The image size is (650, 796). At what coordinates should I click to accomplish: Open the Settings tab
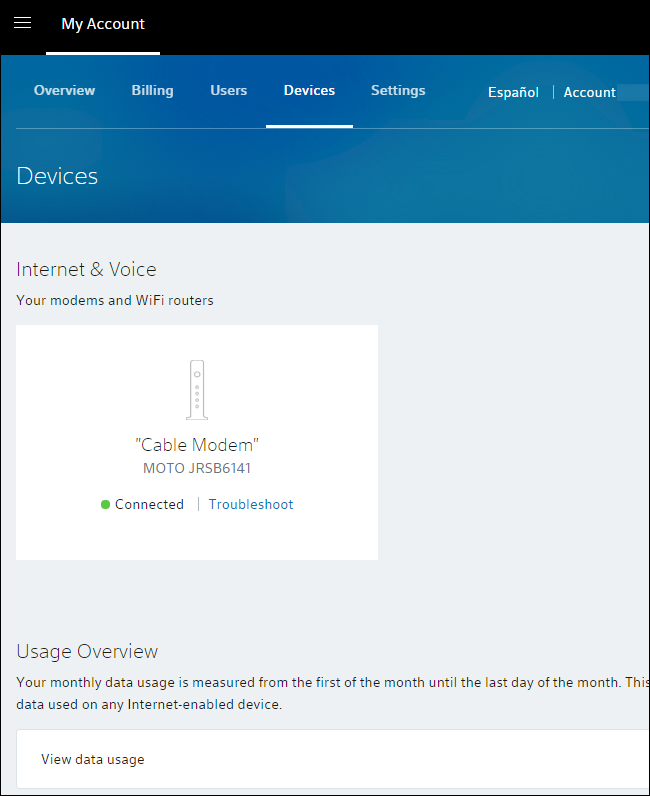[398, 90]
